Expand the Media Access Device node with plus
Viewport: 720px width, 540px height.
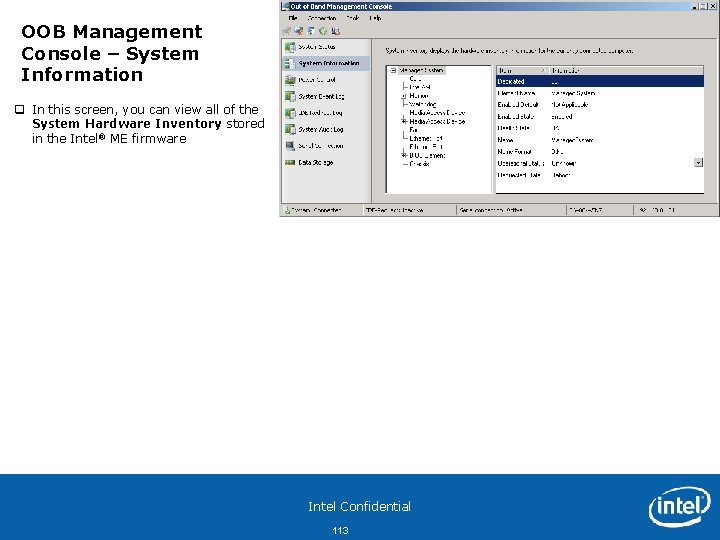click(x=404, y=121)
